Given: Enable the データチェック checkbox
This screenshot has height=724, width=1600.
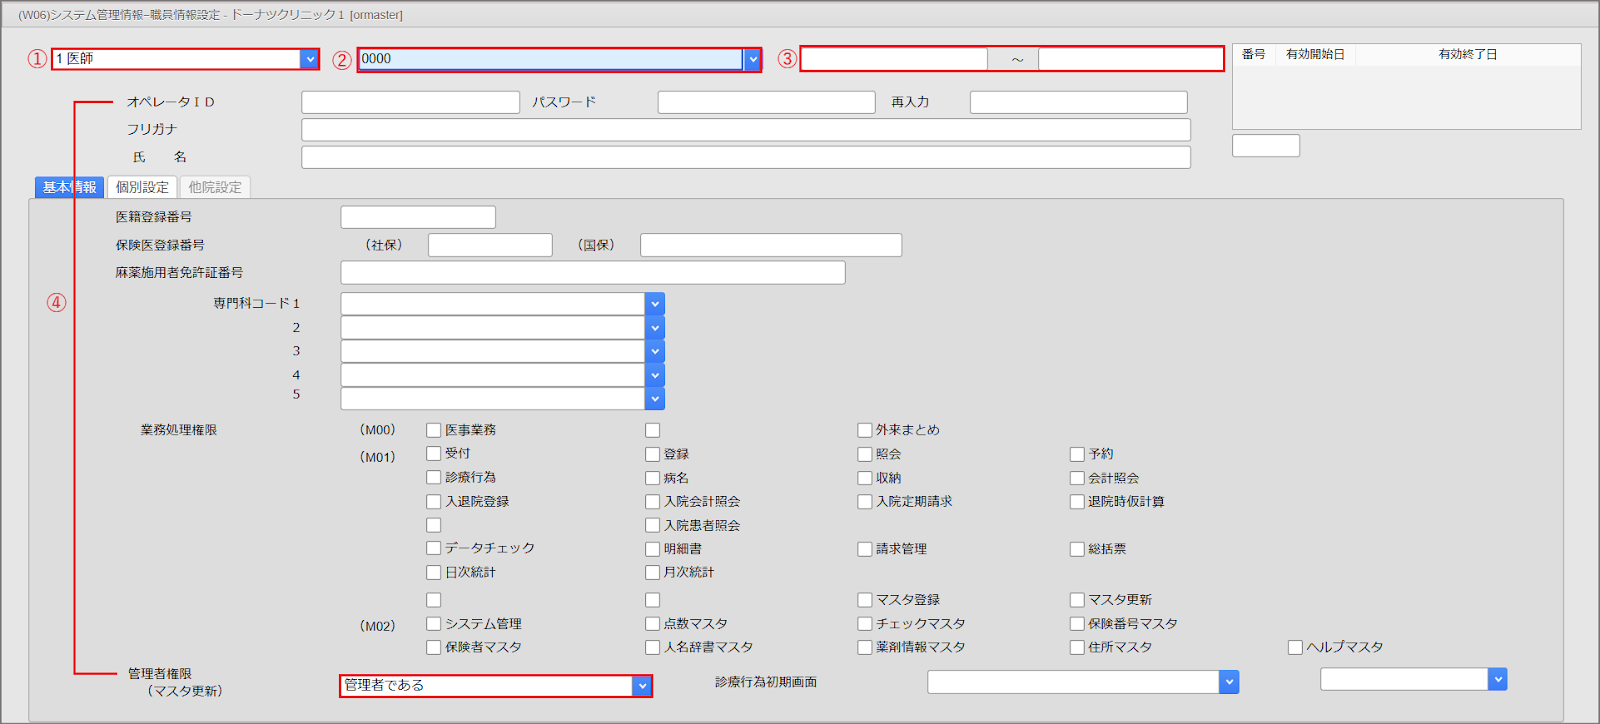Looking at the screenshot, I should click(434, 548).
